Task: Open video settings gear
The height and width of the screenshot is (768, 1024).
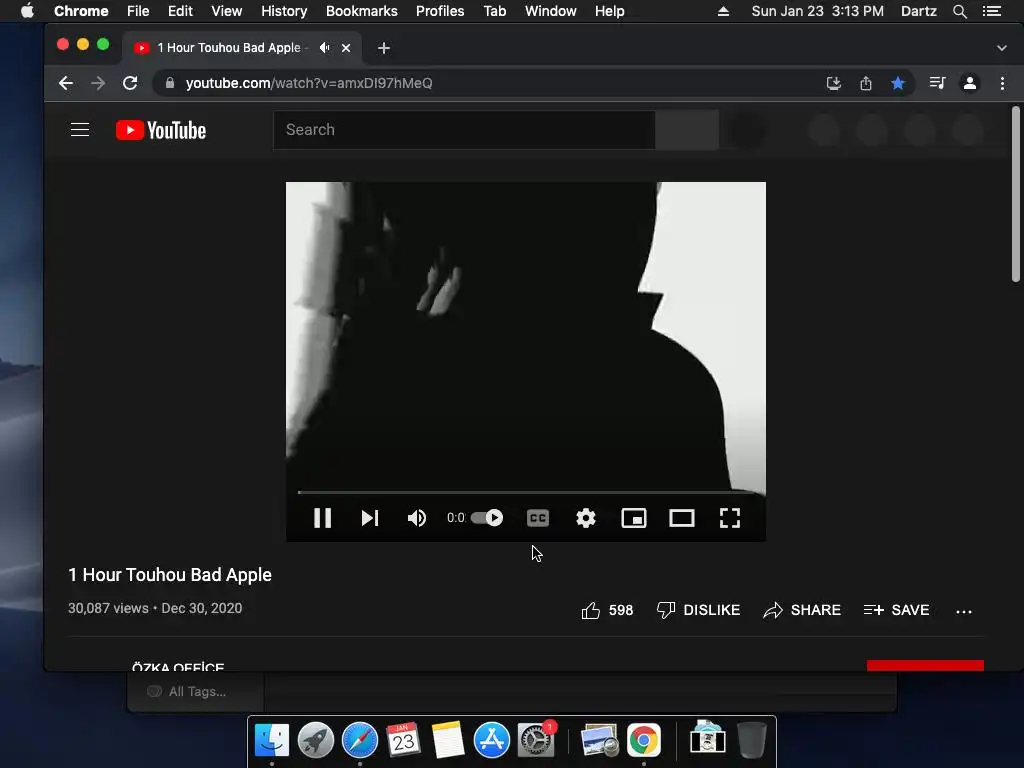Action: point(586,518)
